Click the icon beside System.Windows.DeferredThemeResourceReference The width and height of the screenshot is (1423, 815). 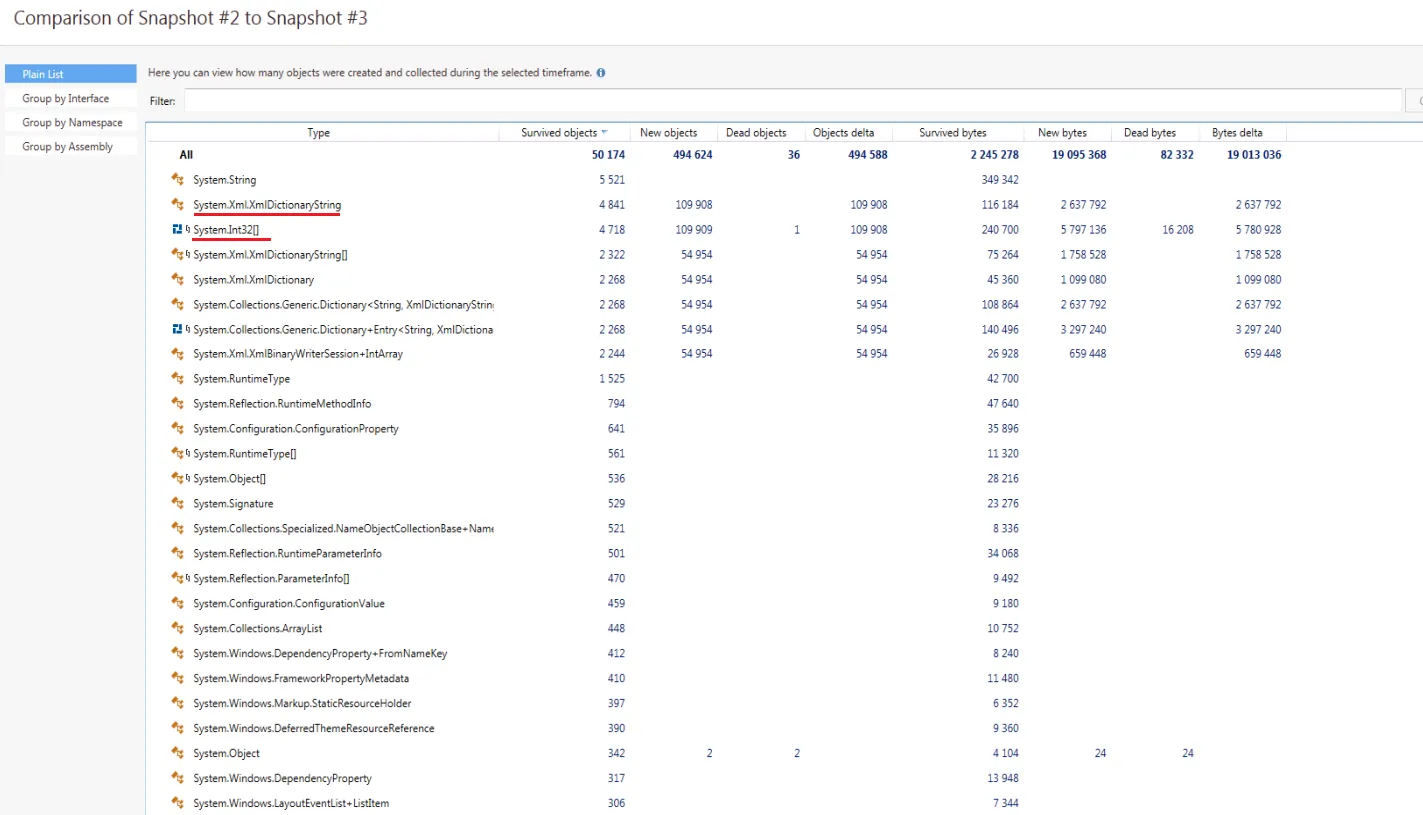click(x=178, y=729)
